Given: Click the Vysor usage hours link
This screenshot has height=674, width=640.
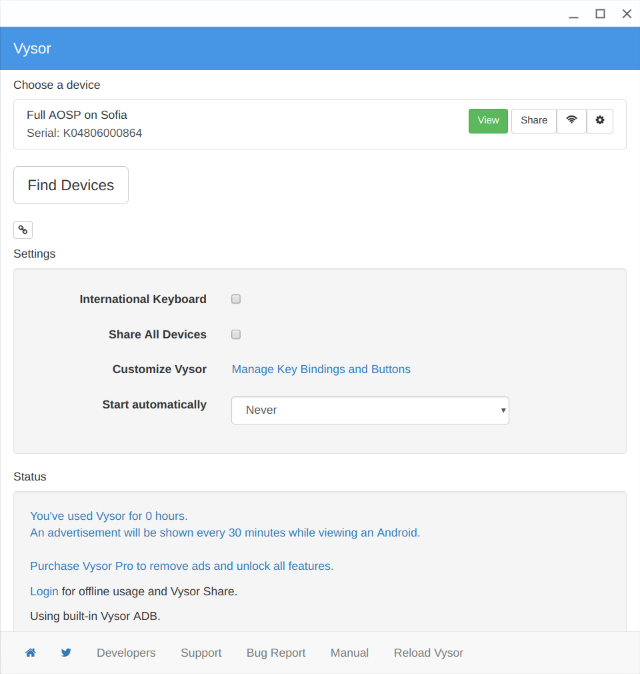Looking at the screenshot, I should (x=109, y=516).
